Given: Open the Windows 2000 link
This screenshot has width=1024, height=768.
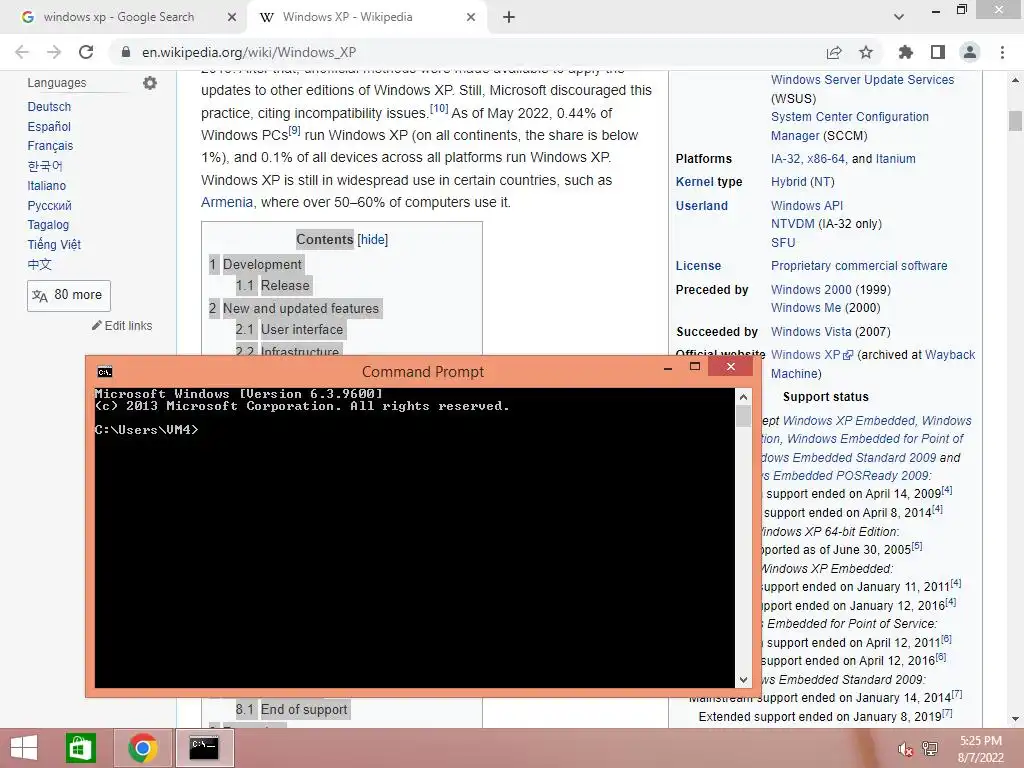Looking at the screenshot, I should (x=811, y=289).
